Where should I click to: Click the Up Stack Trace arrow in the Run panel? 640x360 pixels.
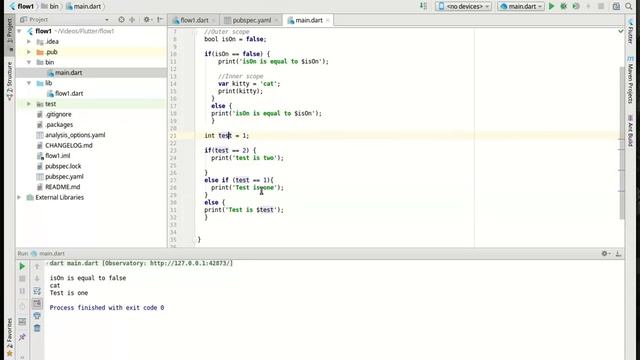tap(37, 267)
